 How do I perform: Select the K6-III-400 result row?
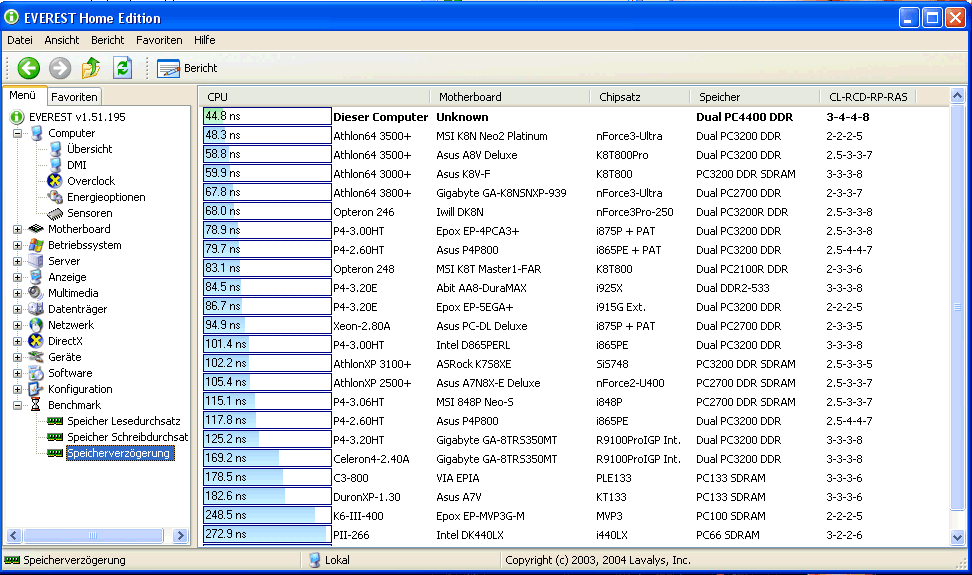(x=575, y=516)
